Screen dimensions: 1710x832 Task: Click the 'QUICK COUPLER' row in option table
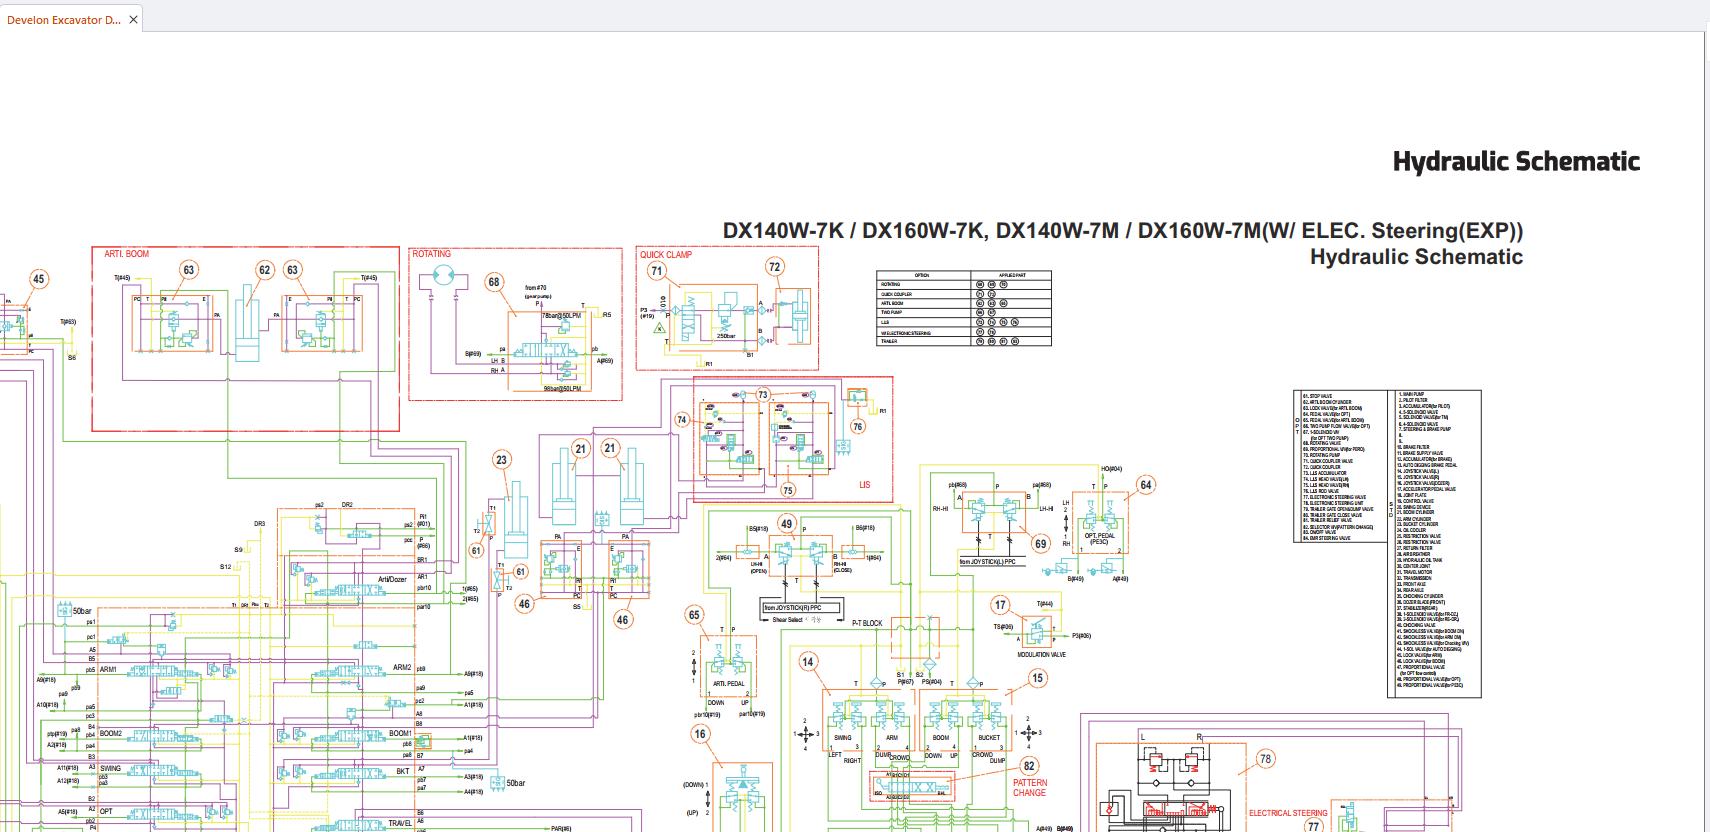964,294
